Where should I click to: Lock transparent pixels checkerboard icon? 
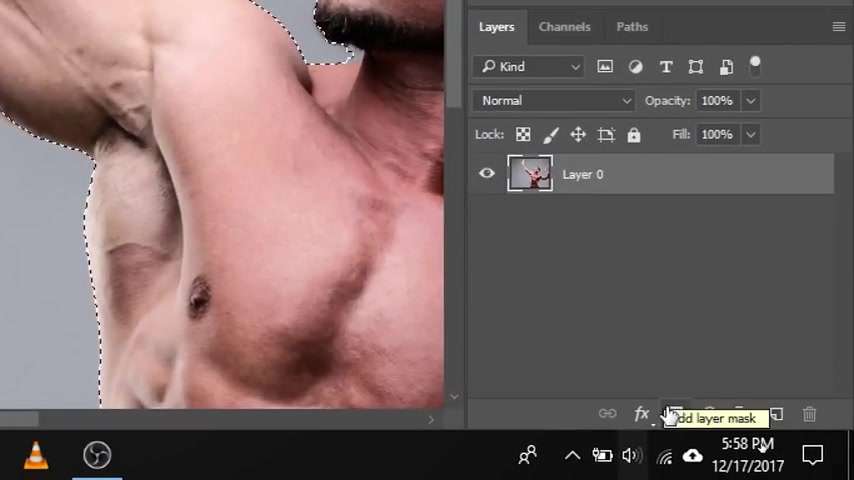(x=523, y=135)
